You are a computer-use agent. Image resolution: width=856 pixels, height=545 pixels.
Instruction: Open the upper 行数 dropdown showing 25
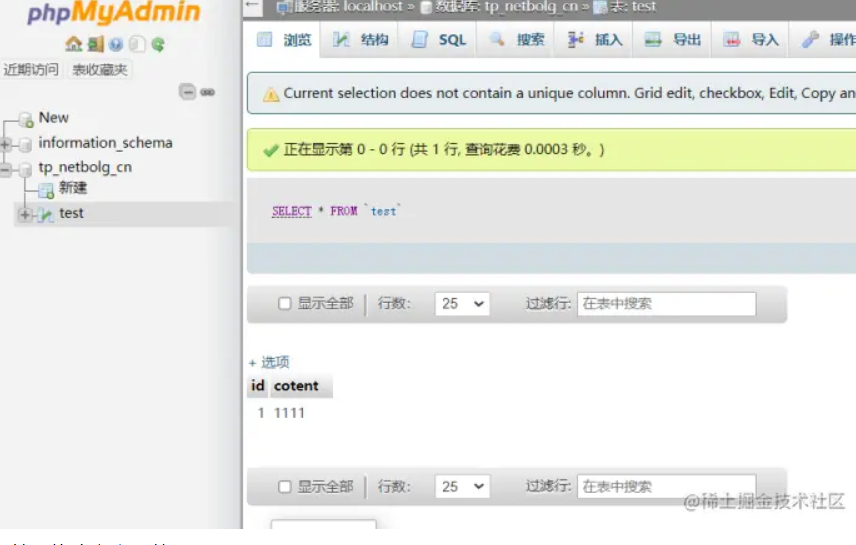(x=462, y=304)
